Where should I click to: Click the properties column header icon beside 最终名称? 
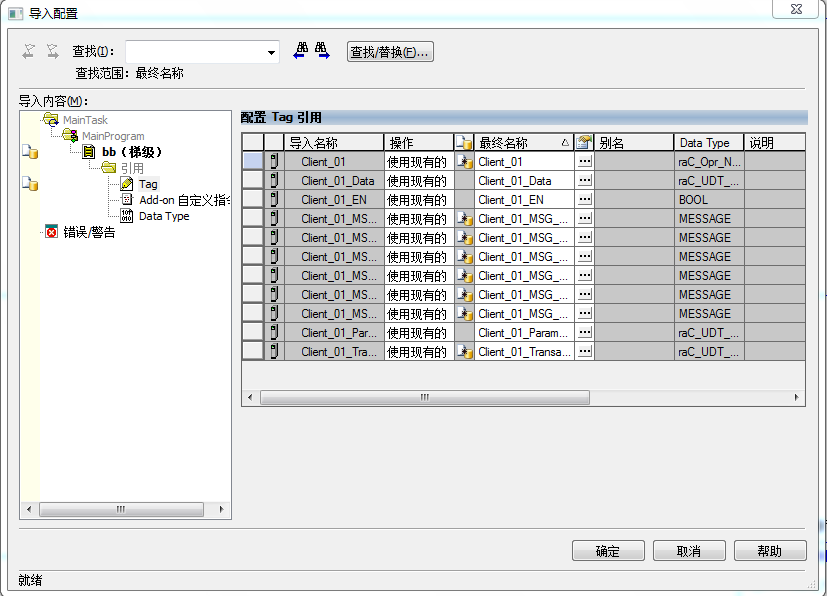click(x=464, y=143)
